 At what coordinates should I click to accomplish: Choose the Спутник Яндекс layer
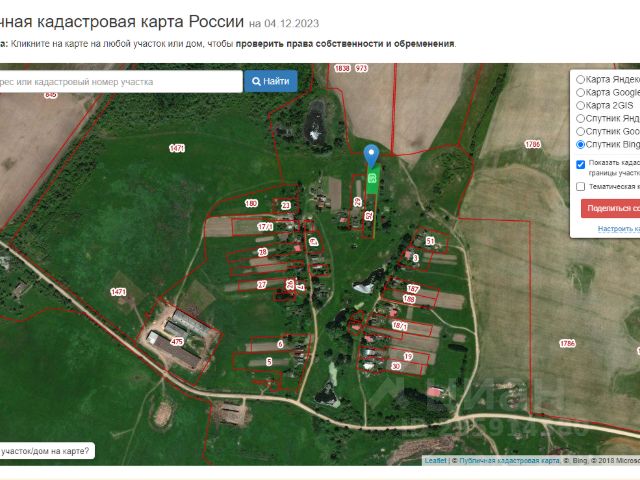tap(581, 118)
